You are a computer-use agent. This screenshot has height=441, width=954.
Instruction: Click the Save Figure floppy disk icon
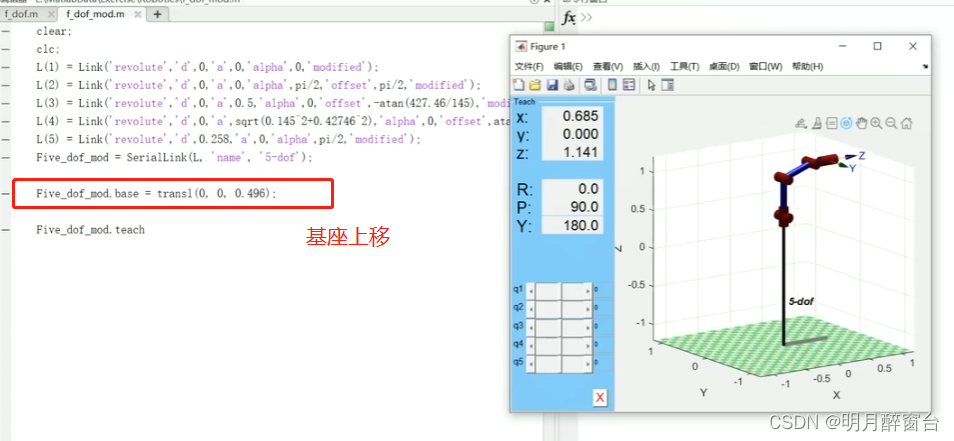[x=552, y=85]
